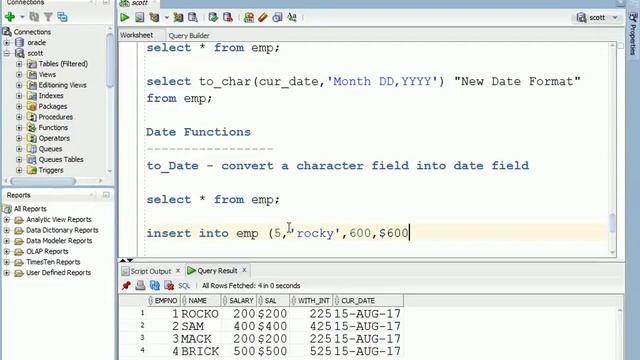The image size is (640, 360).
Task: Select the Editioning Views tree item
Action: 62,85
